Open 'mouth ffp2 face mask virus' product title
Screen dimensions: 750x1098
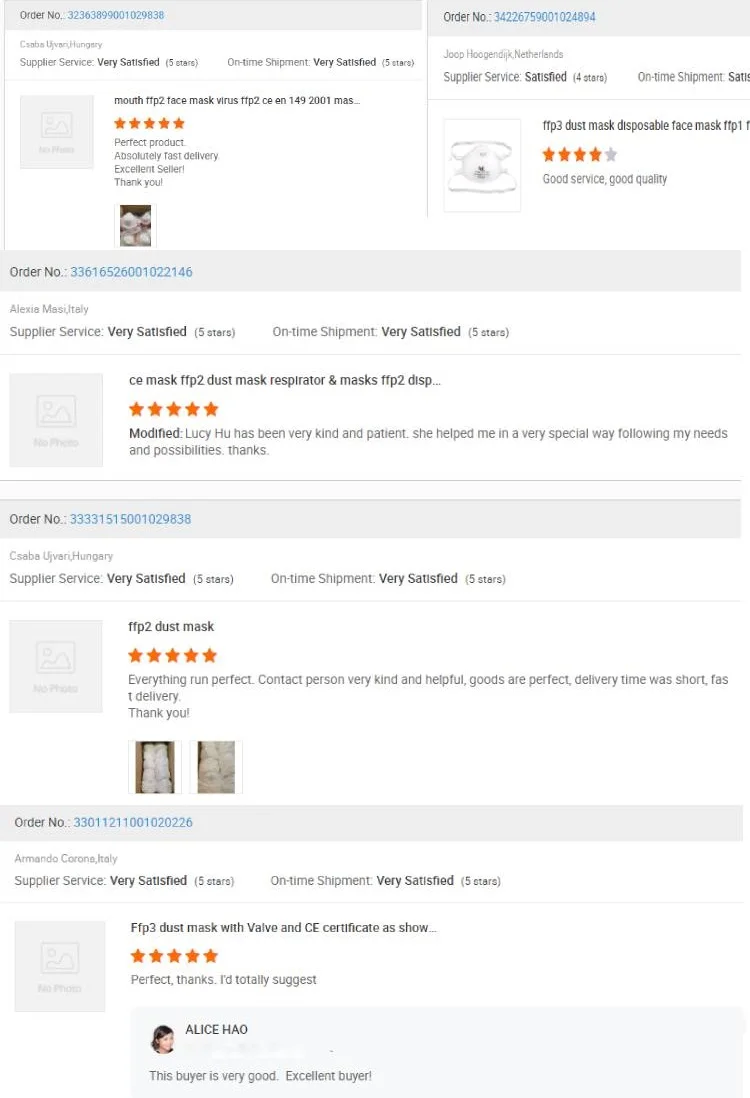click(237, 100)
